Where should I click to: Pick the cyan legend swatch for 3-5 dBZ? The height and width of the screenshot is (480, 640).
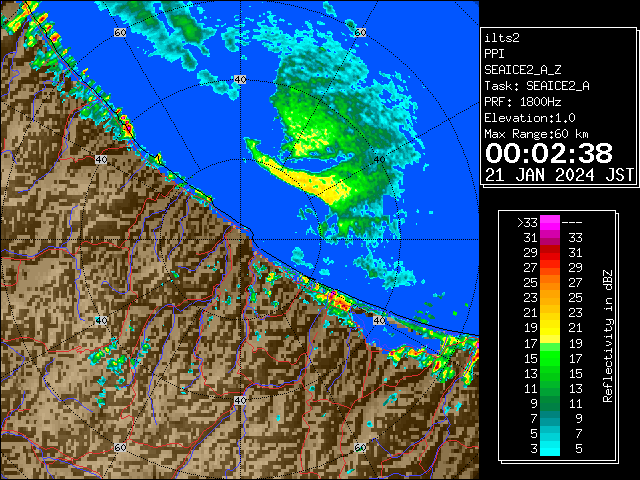pyautogui.click(x=550, y=448)
